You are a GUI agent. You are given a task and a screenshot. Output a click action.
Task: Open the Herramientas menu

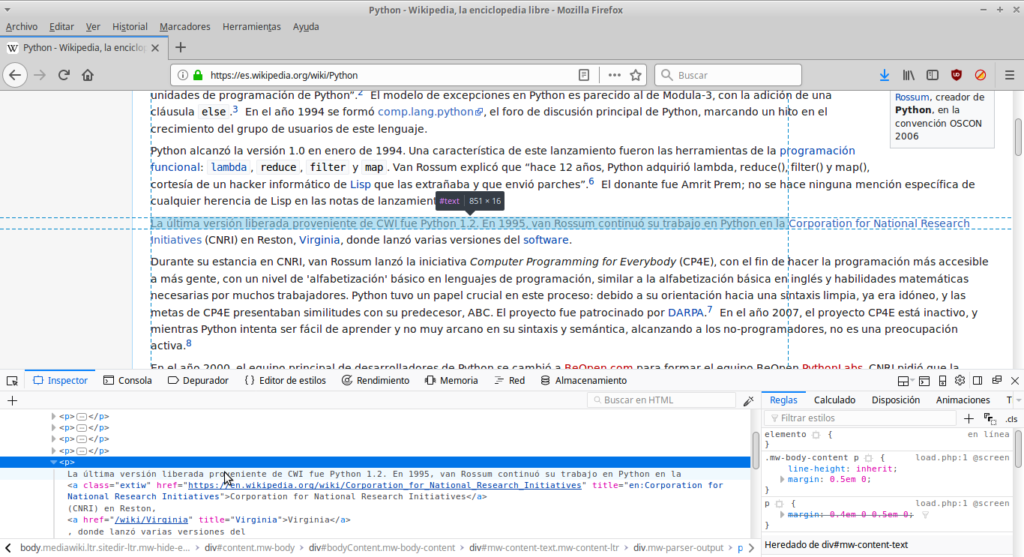coord(251,27)
